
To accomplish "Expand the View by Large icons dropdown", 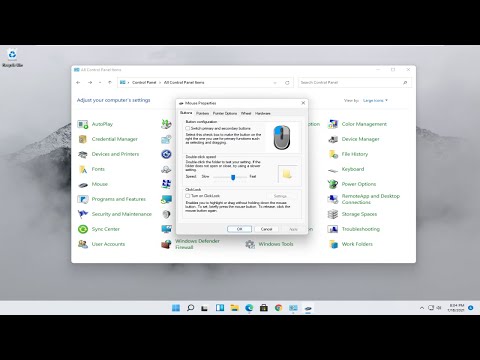I will pyautogui.click(x=375, y=100).
